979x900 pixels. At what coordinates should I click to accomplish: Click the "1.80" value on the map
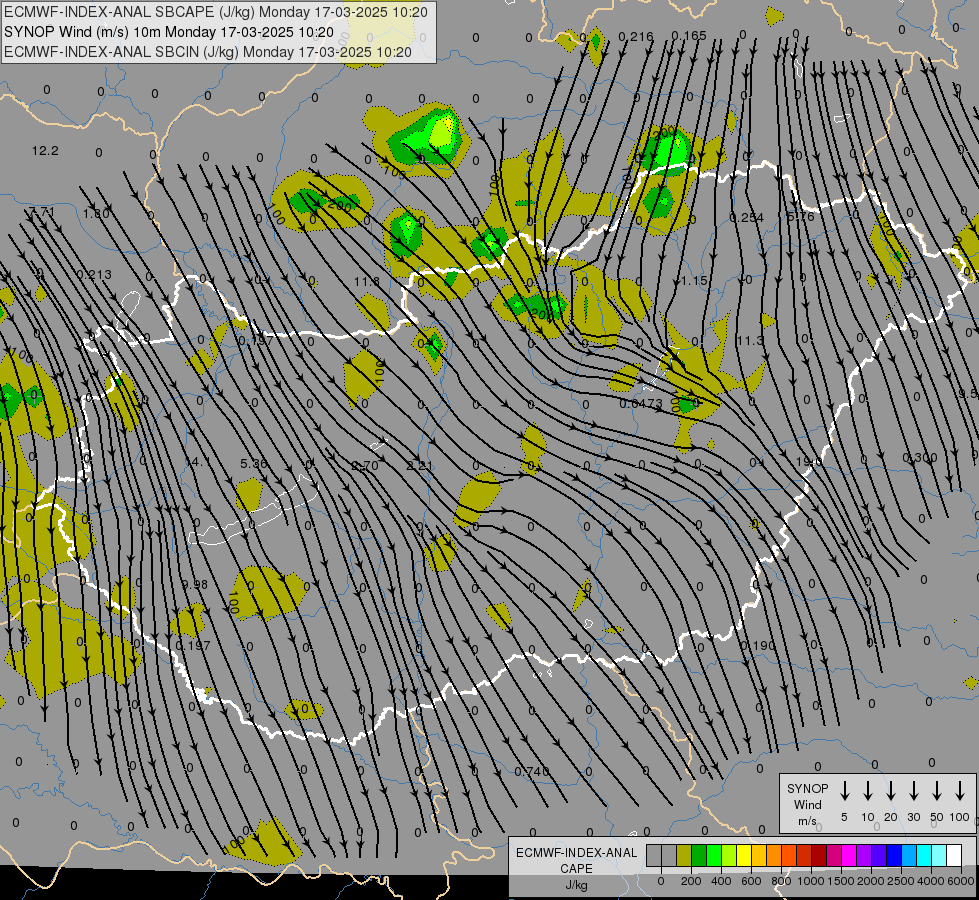point(96,214)
